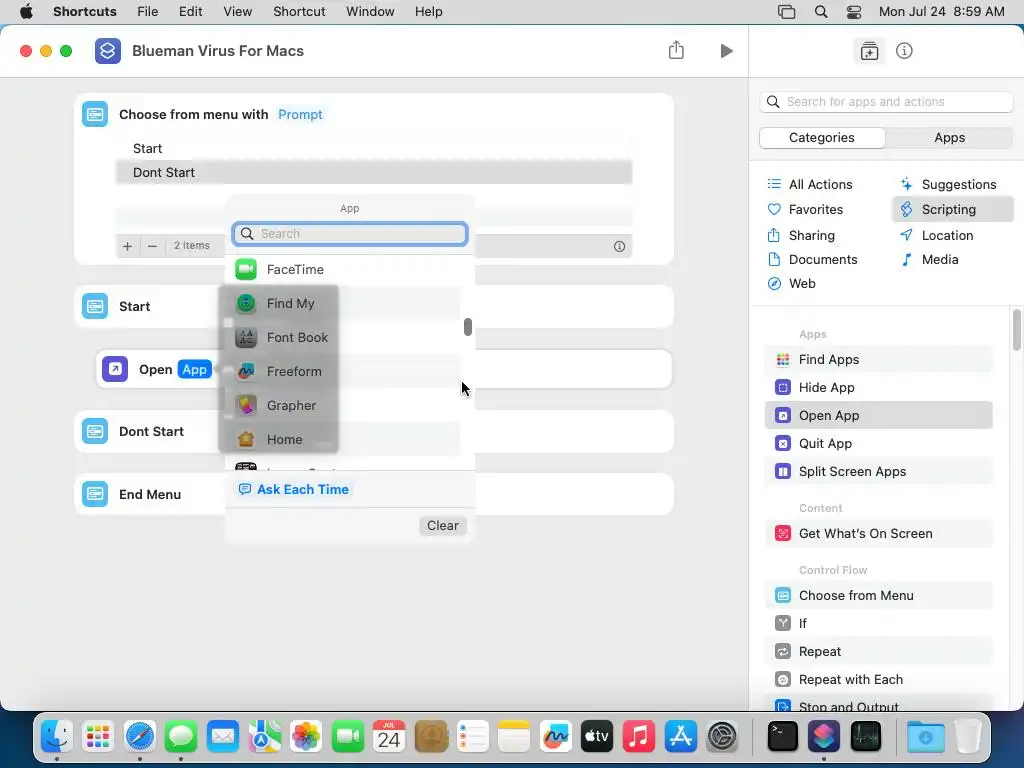1024x768 pixels.
Task: Add Get What's On Screen action
Action: pos(878,534)
